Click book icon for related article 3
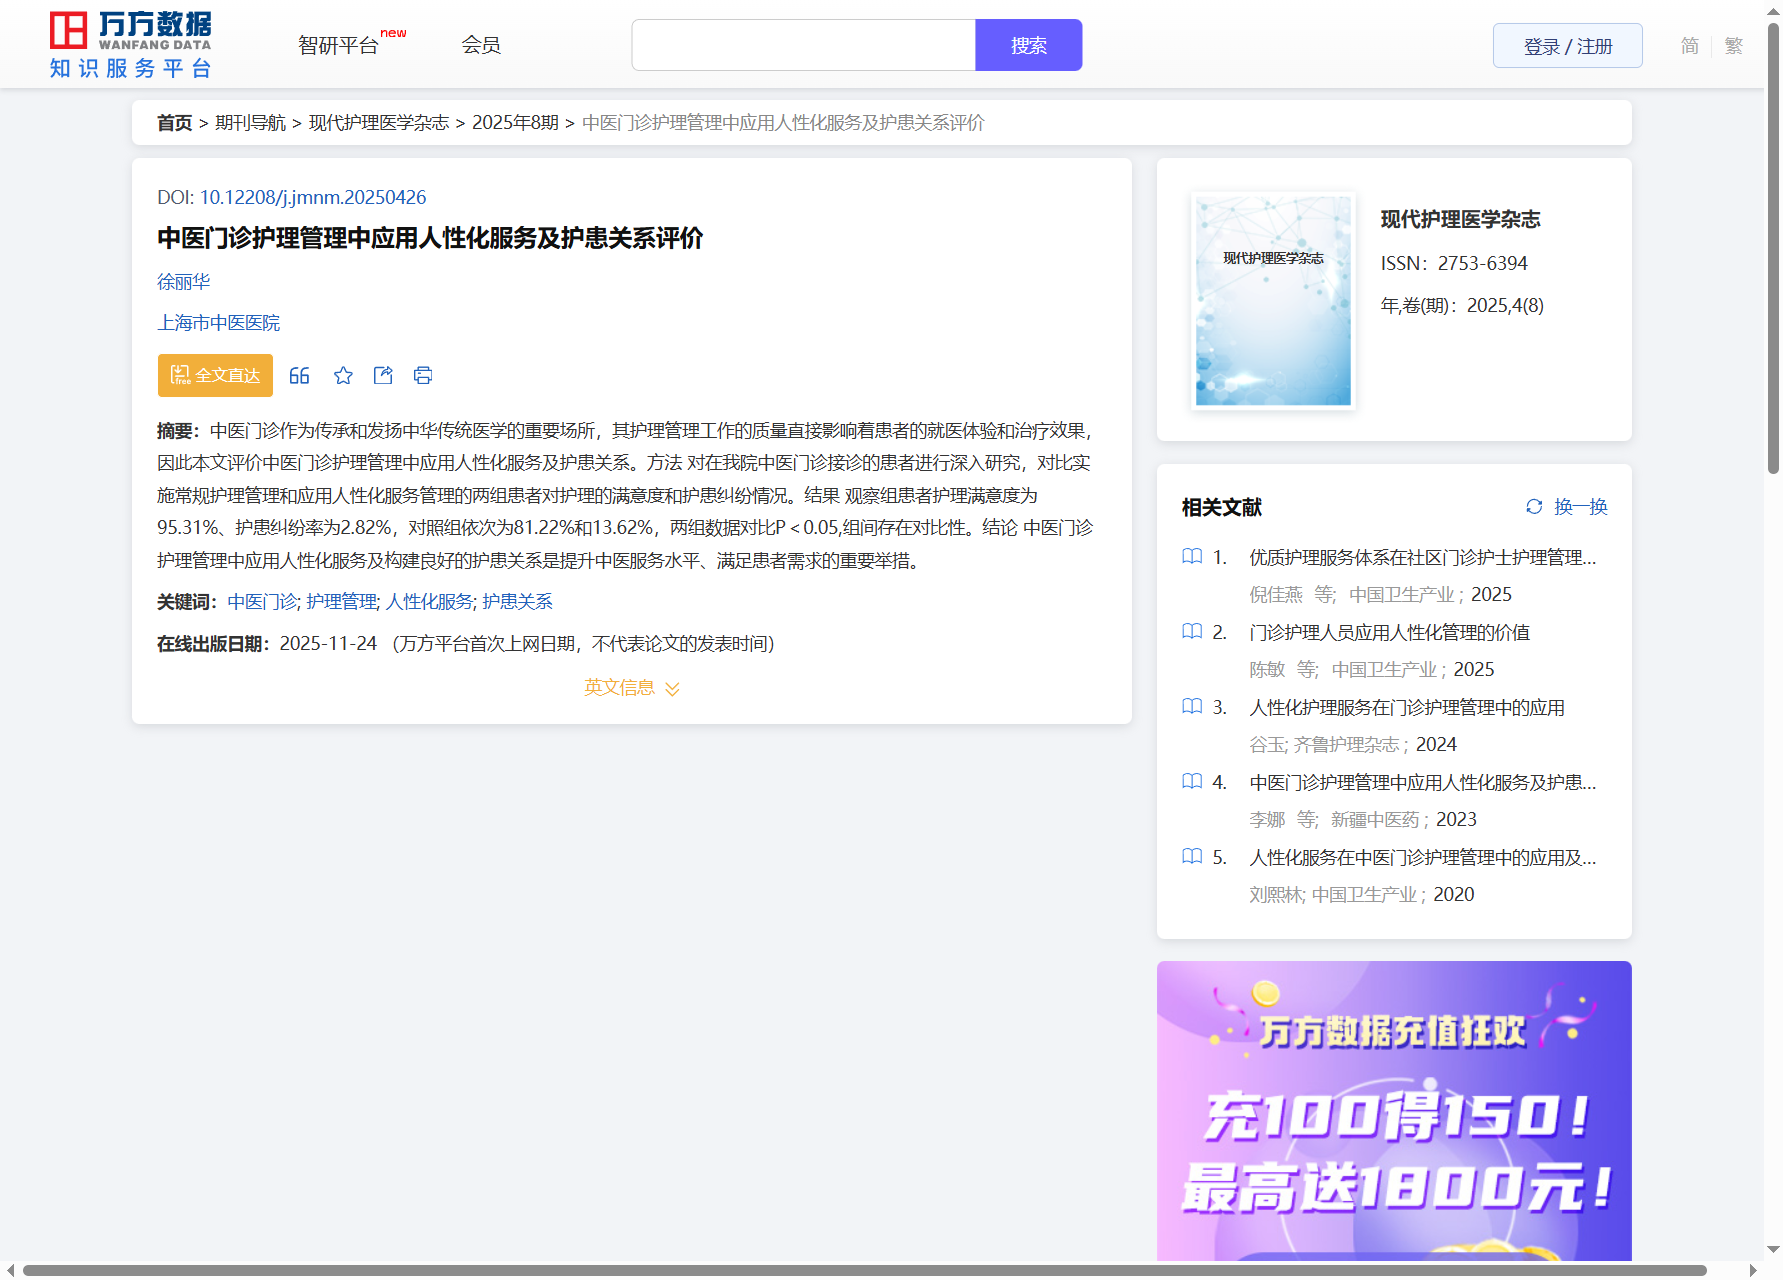Image resolution: width=1783 pixels, height=1280 pixels. 1192,707
